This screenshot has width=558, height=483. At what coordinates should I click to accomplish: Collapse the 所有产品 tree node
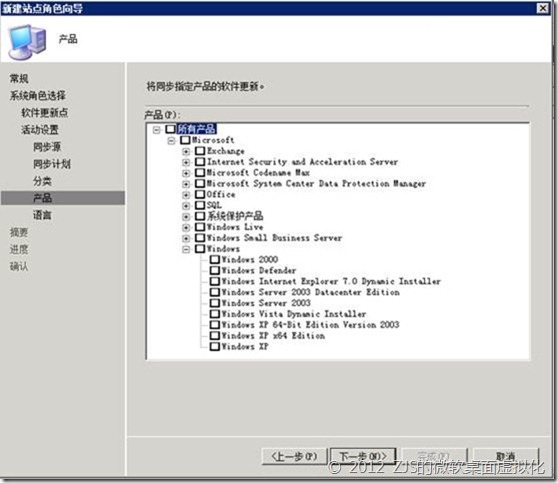point(157,130)
